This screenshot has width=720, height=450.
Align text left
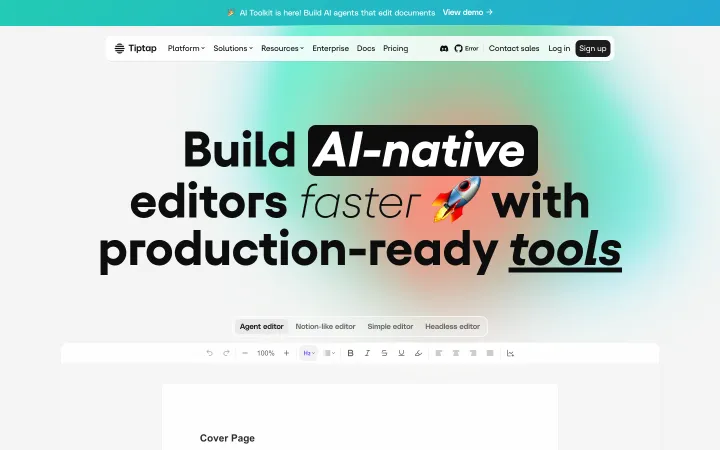click(x=439, y=353)
